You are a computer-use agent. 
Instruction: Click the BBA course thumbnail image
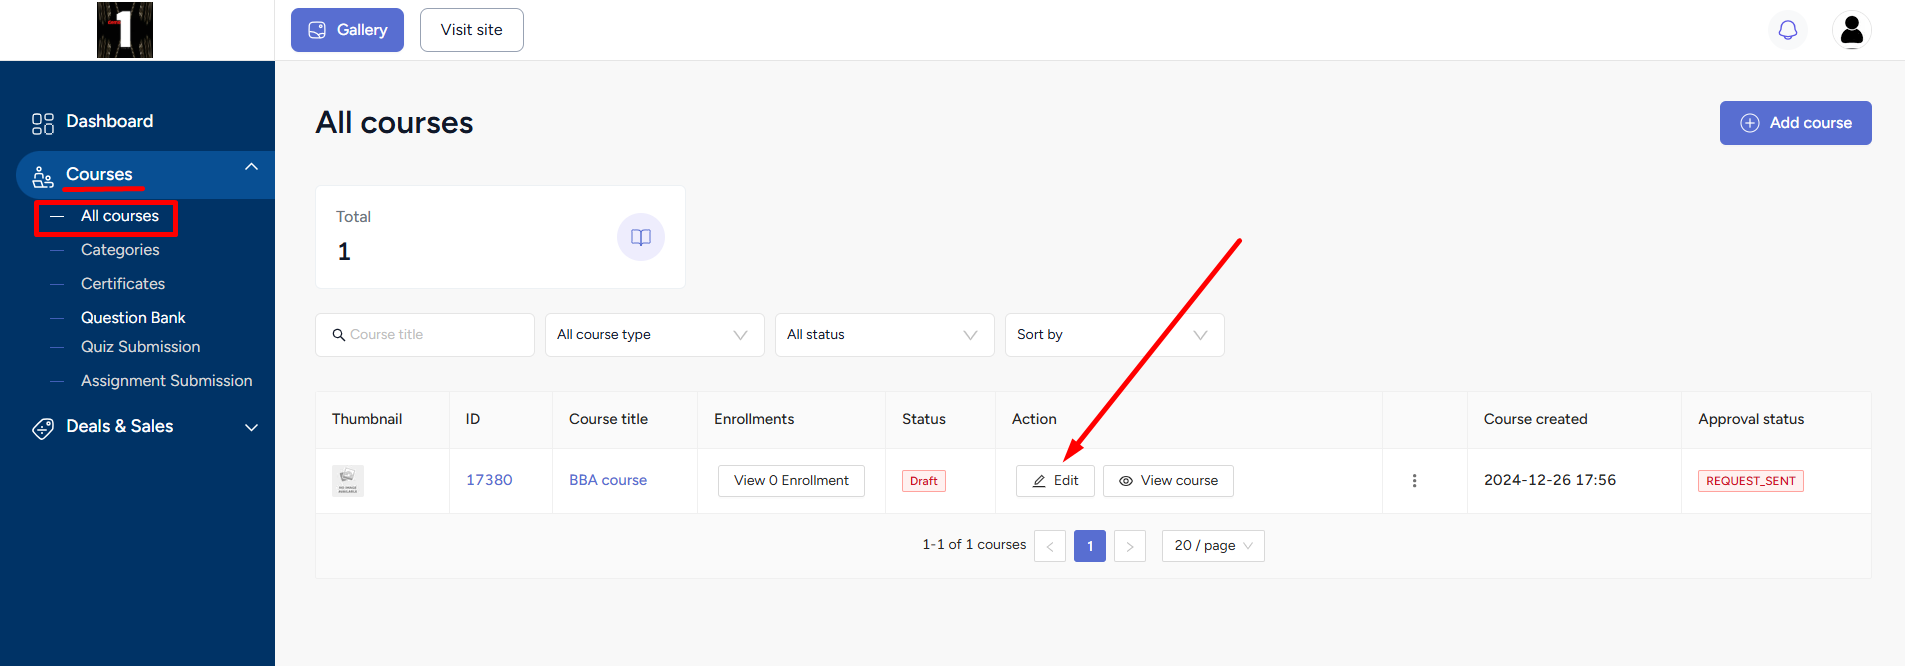click(348, 481)
